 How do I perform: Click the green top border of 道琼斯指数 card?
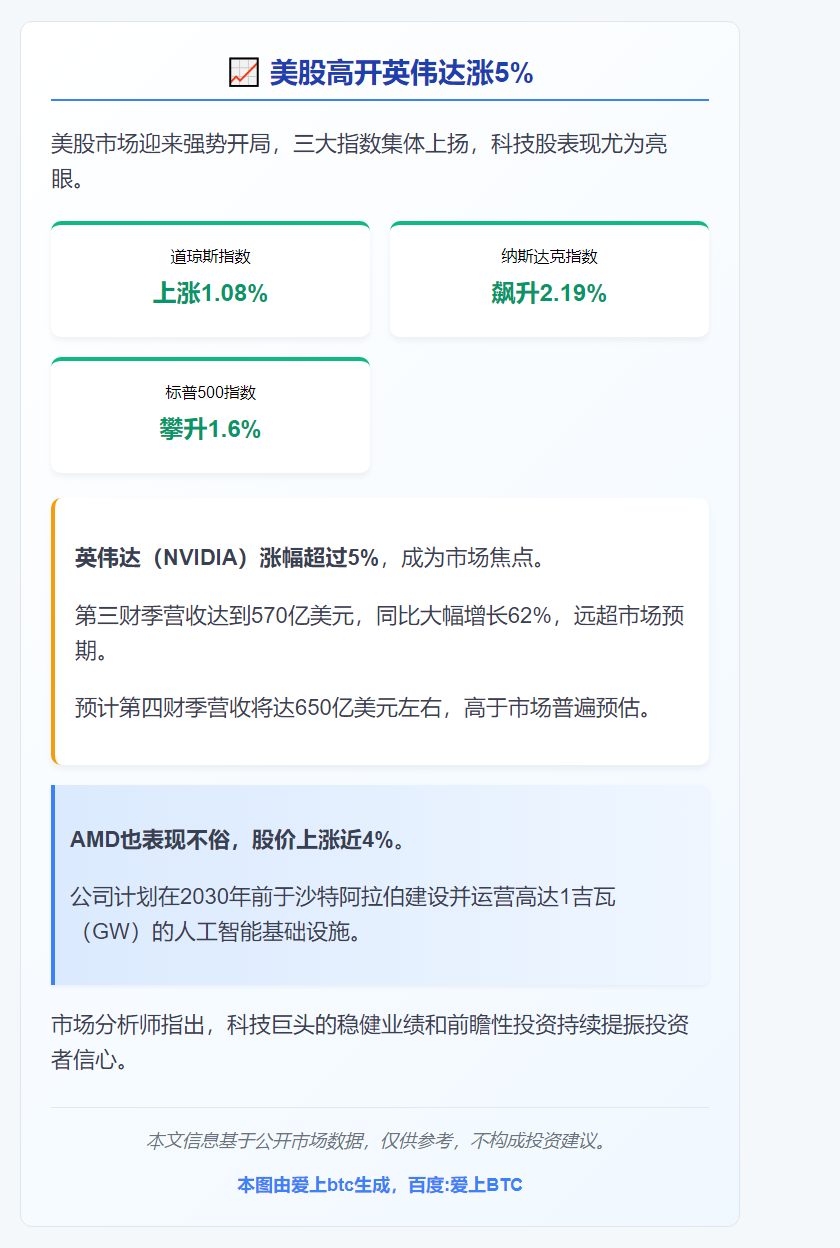pos(210,224)
